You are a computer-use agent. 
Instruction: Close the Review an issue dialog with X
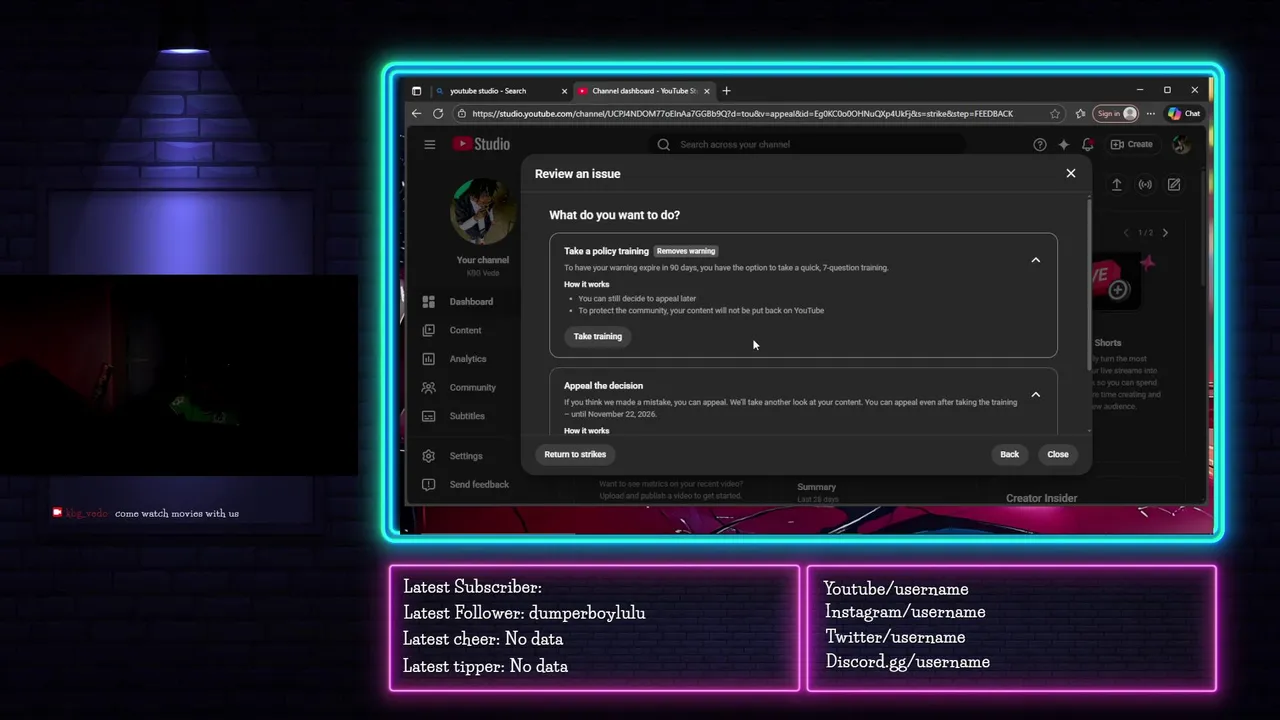(1071, 173)
